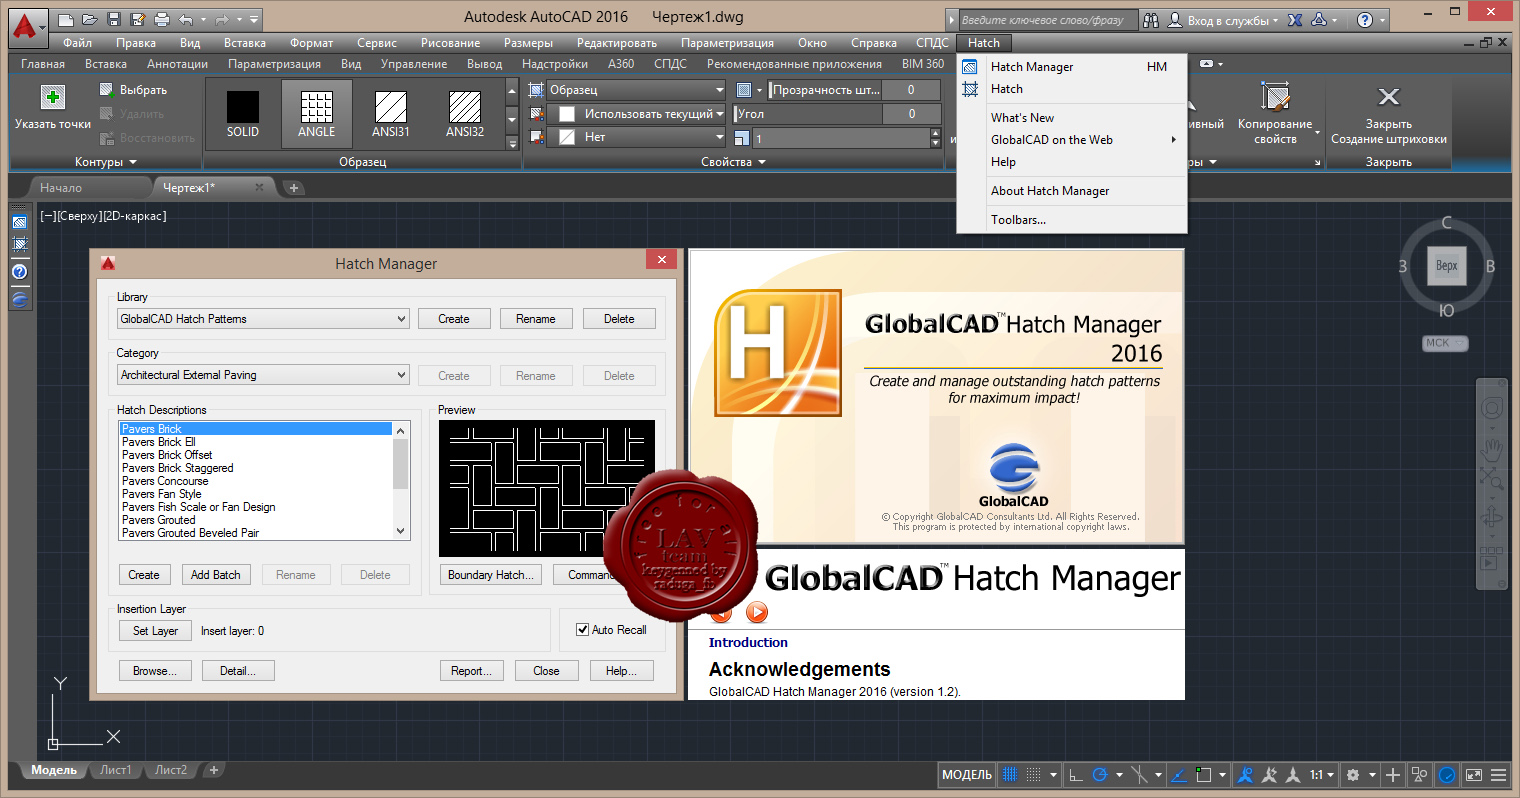Uncheck the Auto Recall checkbox
Image resolution: width=1520 pixels, height=798 pixels.
[x=582, y=630]
